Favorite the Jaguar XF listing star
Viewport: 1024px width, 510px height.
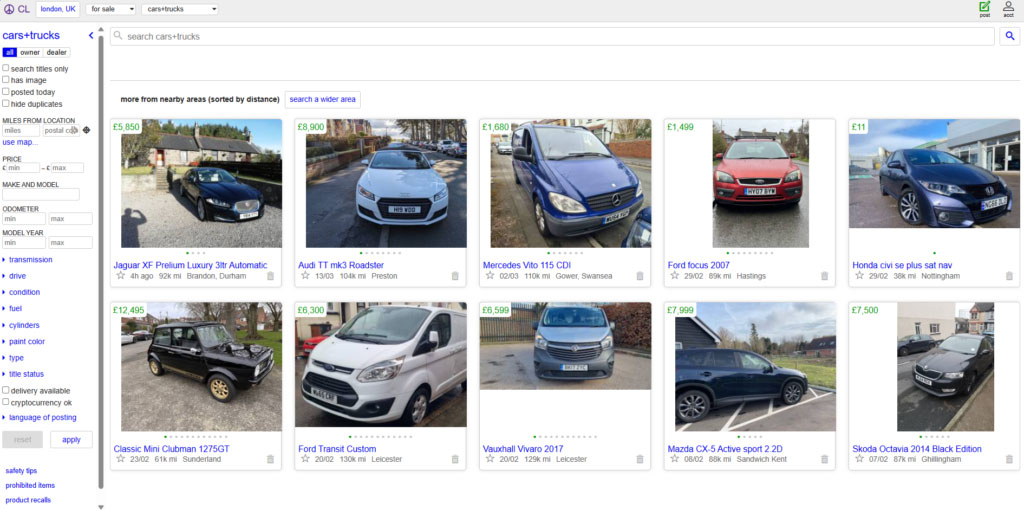120,276
